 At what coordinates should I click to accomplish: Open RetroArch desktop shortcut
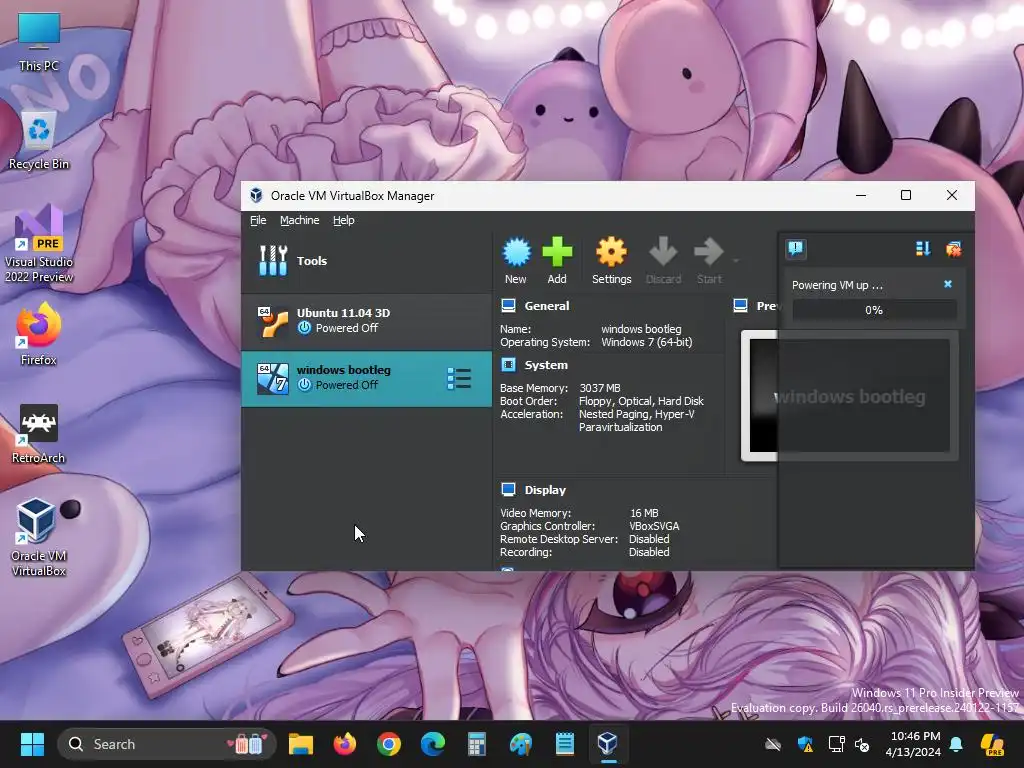[x=39, y=433]
